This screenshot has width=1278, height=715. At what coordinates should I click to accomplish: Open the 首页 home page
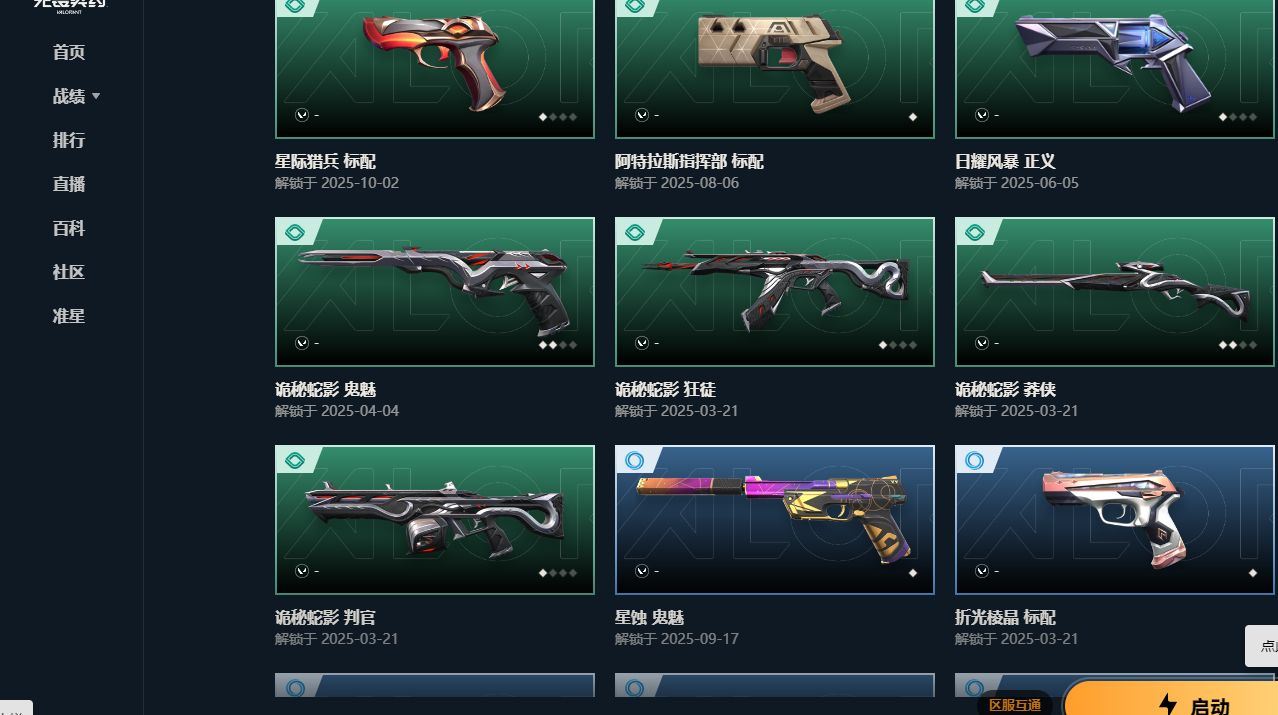tap(69, 52)
